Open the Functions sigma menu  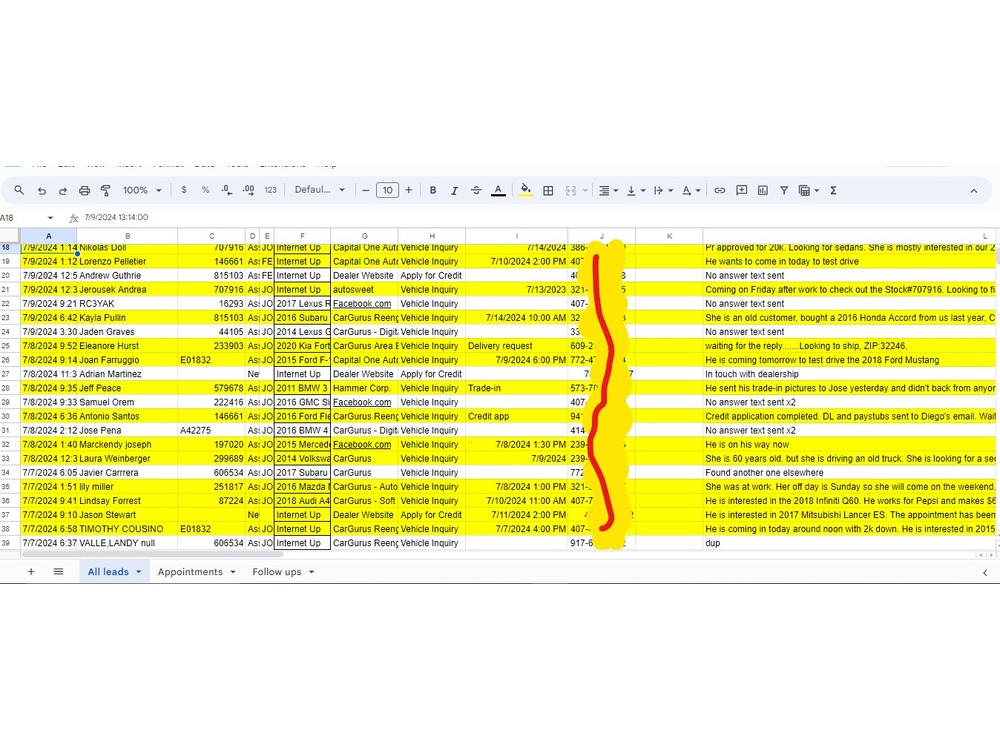coord(833,190)
